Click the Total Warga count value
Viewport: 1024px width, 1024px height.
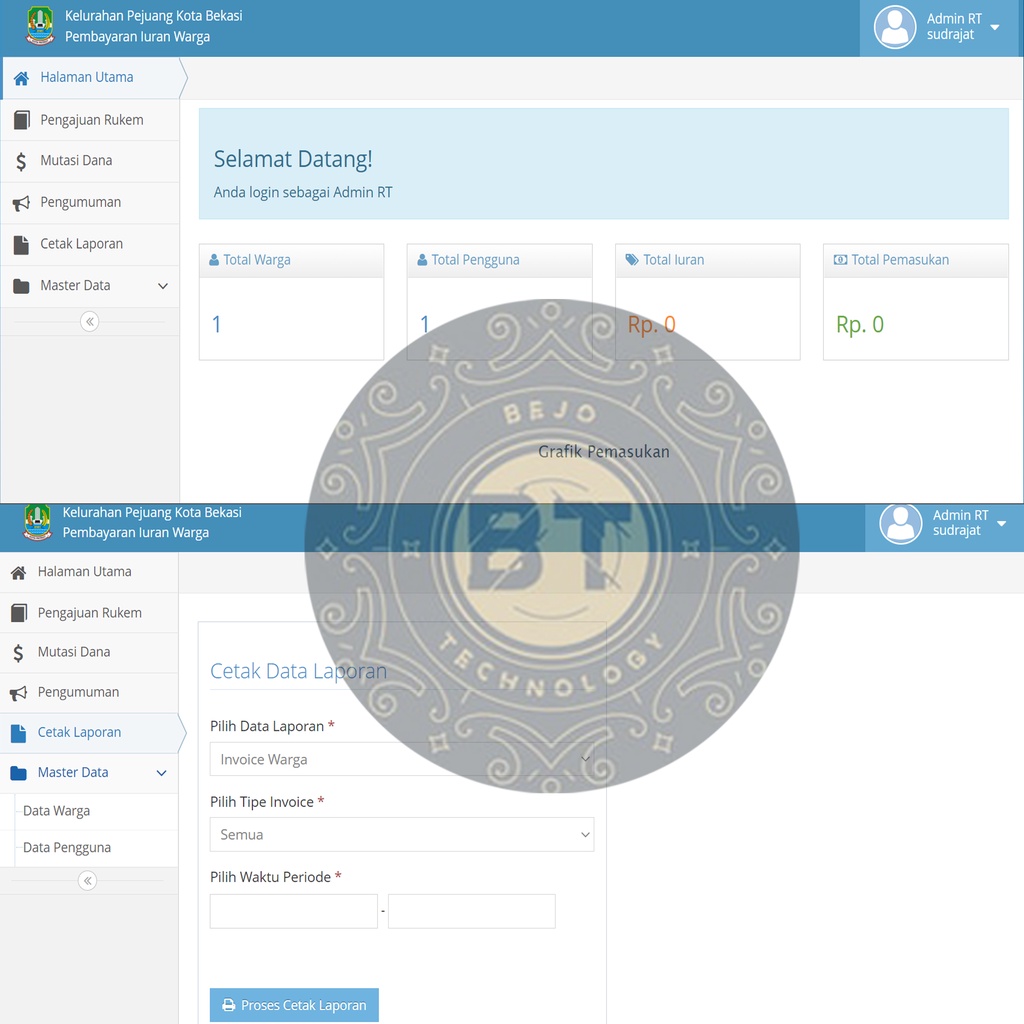[x=217, y=325]
